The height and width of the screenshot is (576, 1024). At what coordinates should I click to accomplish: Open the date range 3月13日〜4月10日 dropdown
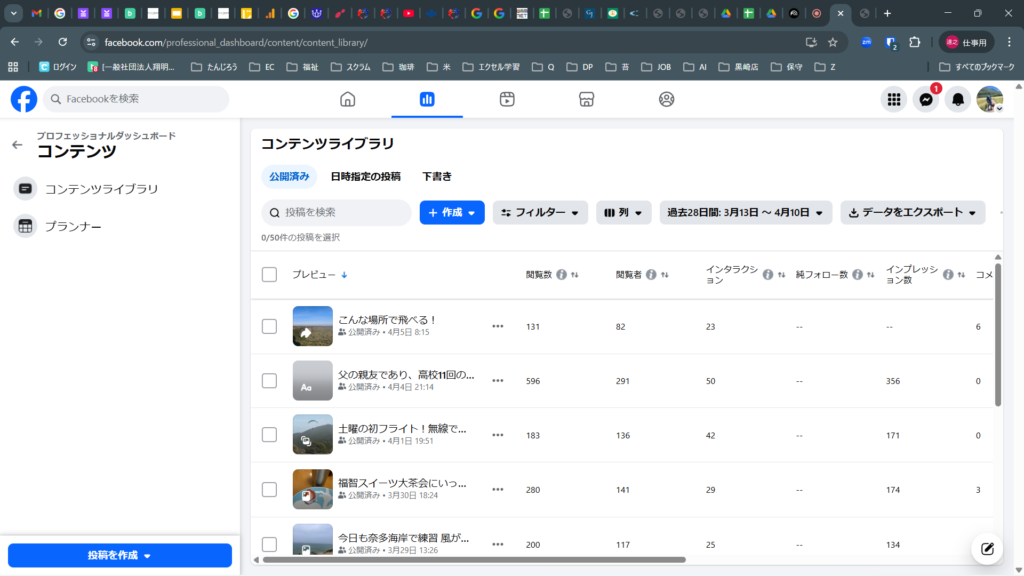[745, 212]
